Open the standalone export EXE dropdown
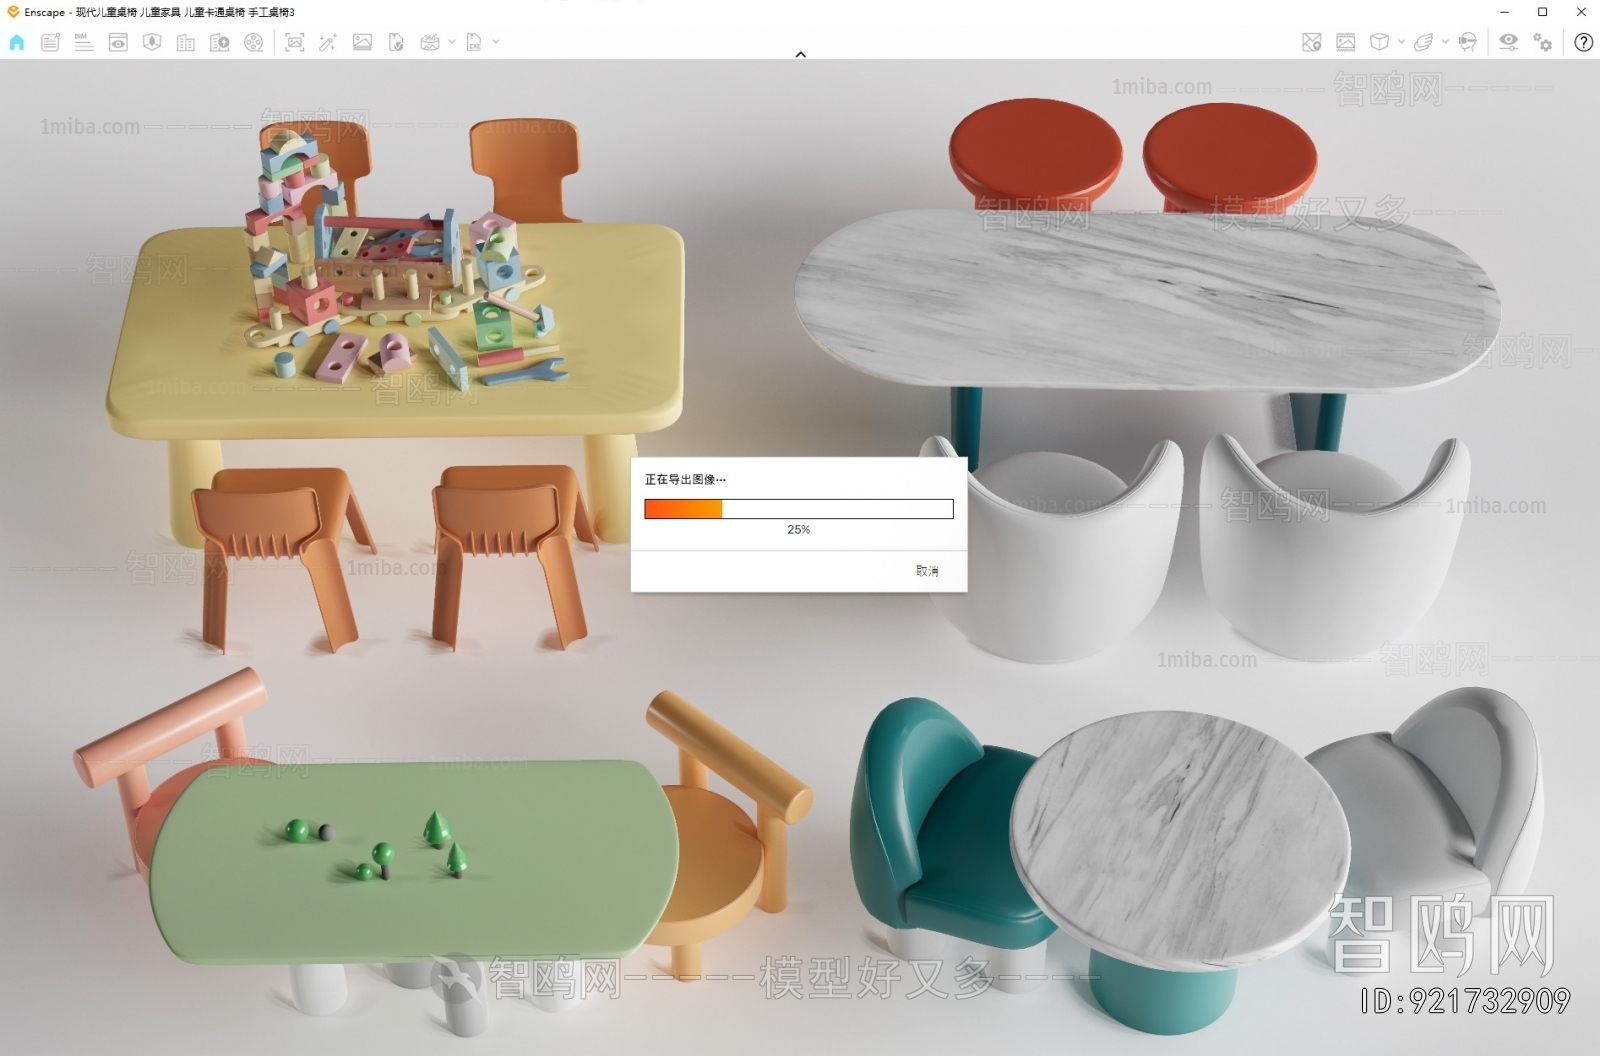Viewport: 1600px width, 1056px height. click(x=493, y=42)
